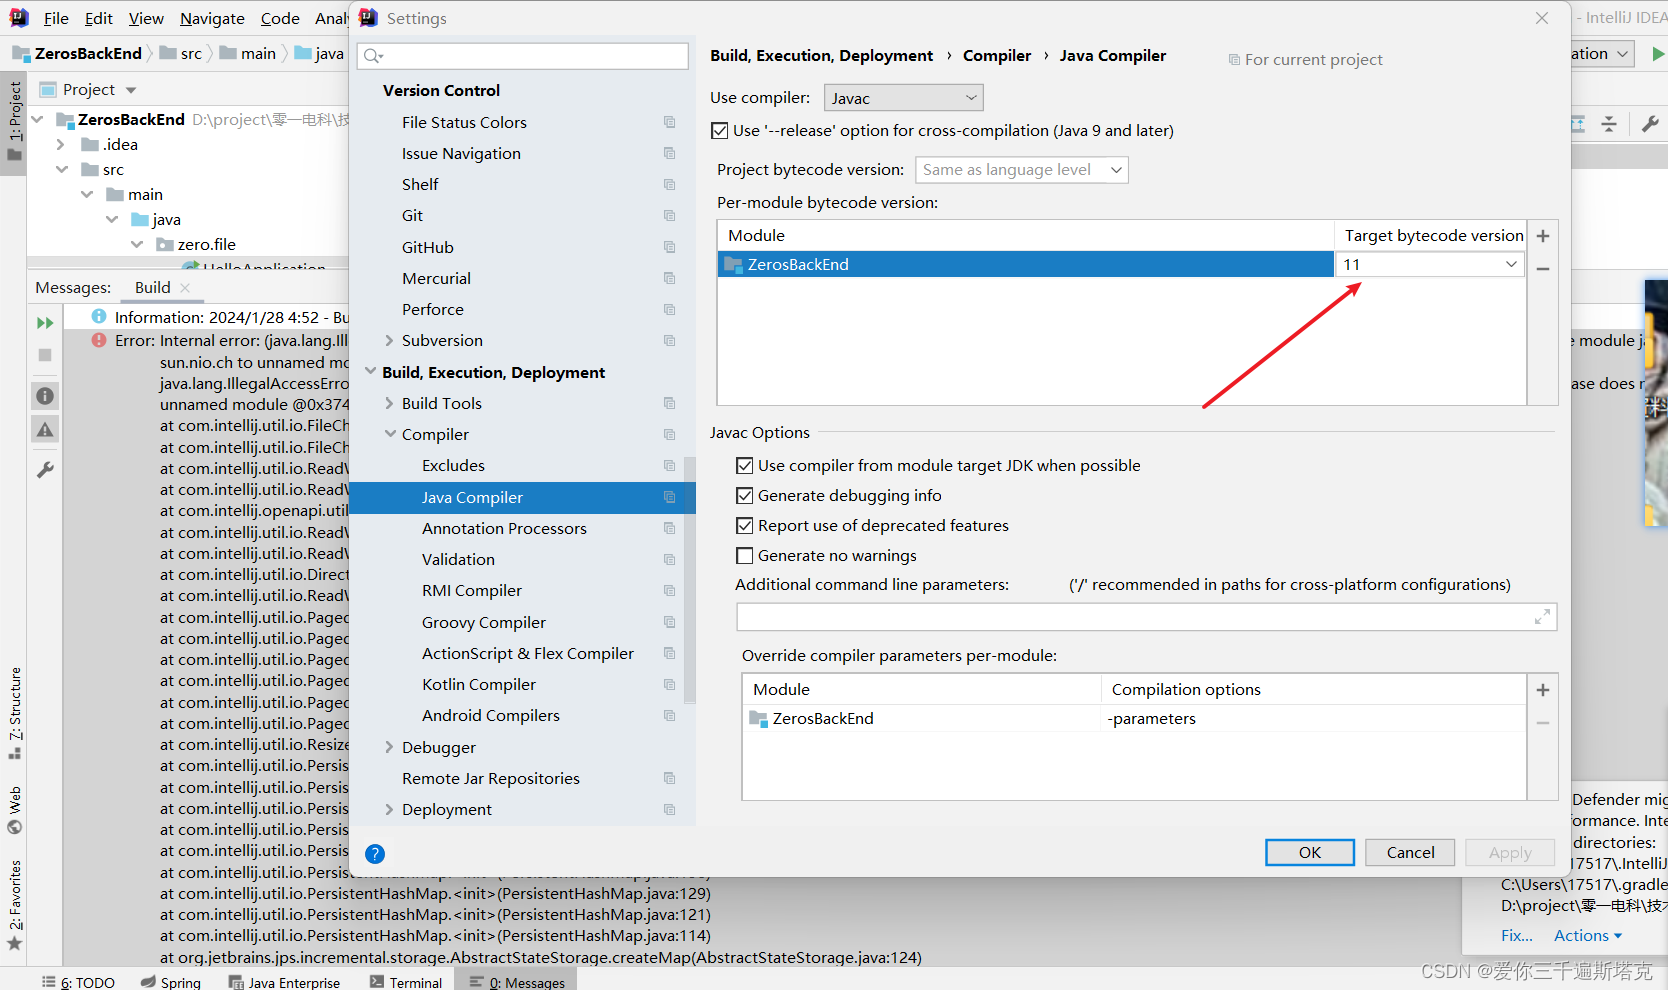Rerun the build in Messages panel
This screenshot has width=1668, height=990.
pyautogui.click(x=44, y=322)
